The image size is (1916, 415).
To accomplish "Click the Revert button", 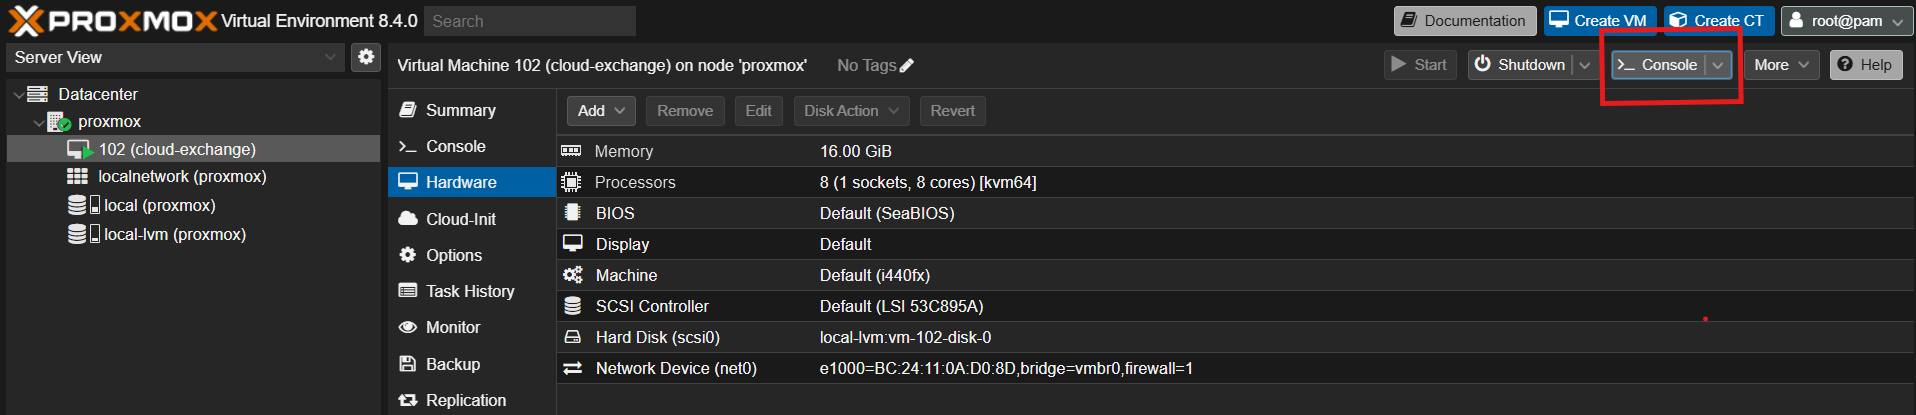I will (952, 111).
